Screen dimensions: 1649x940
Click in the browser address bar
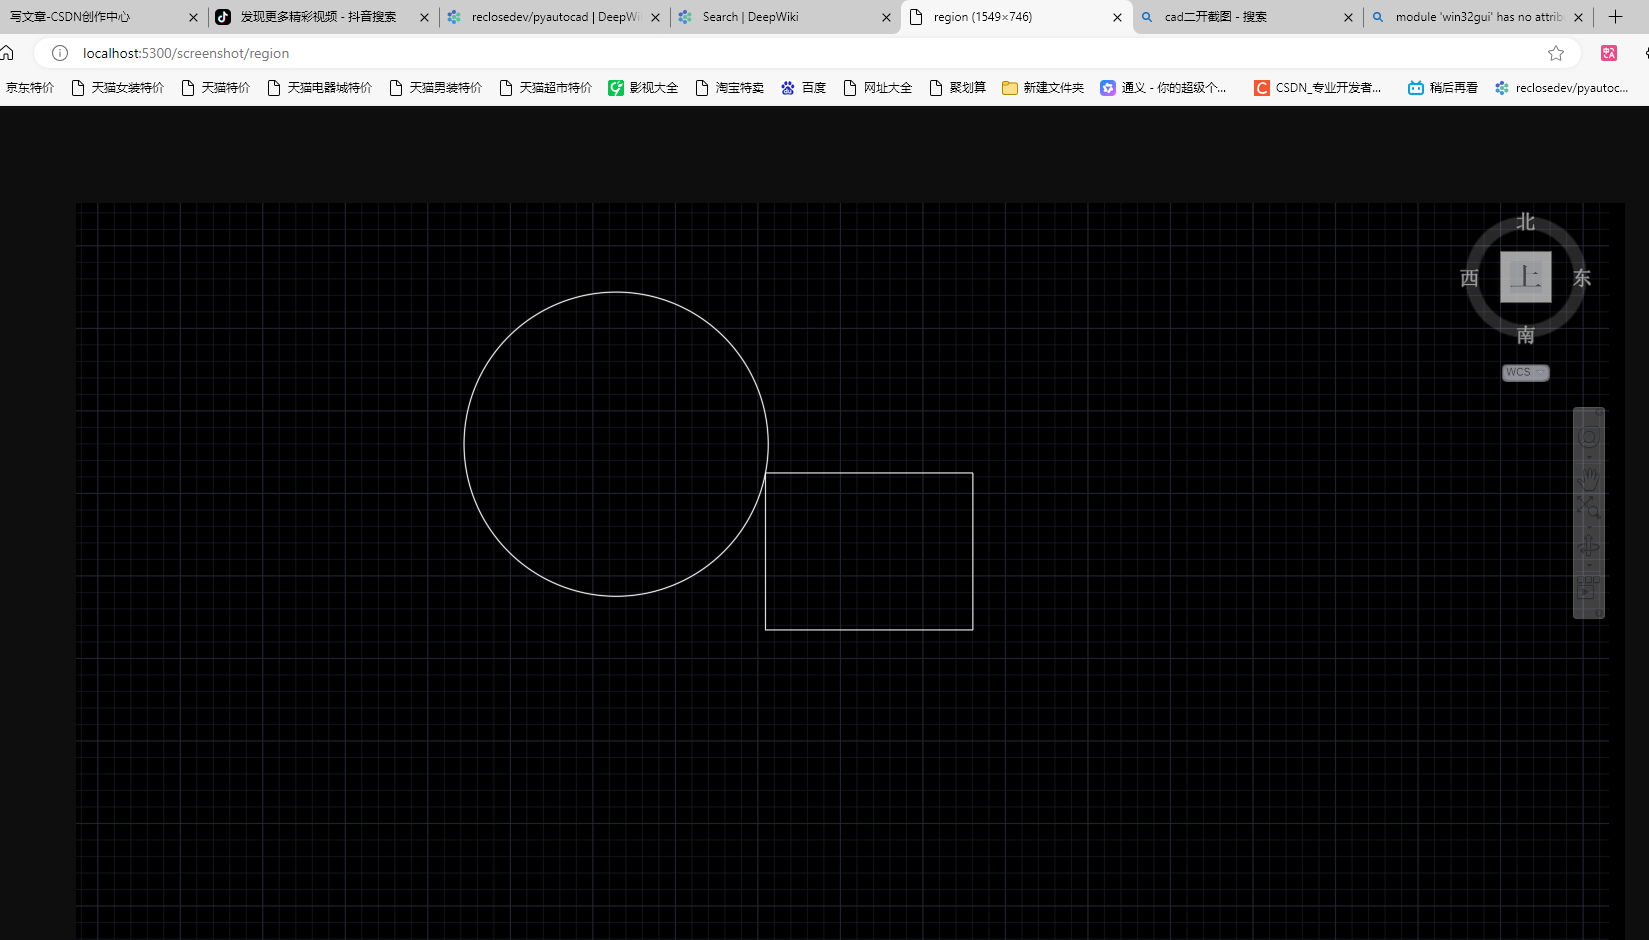[400, 53]
